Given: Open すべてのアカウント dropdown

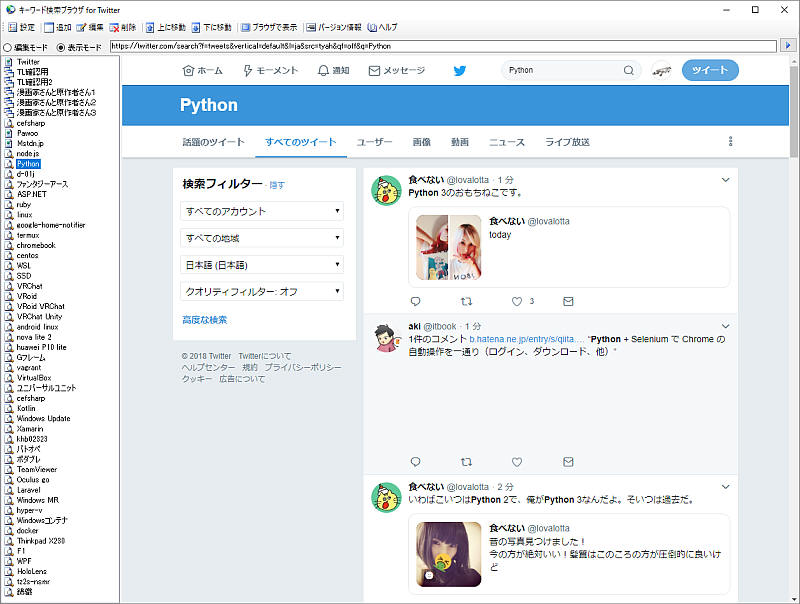Looking at the screenshot, I should [262, 211].
